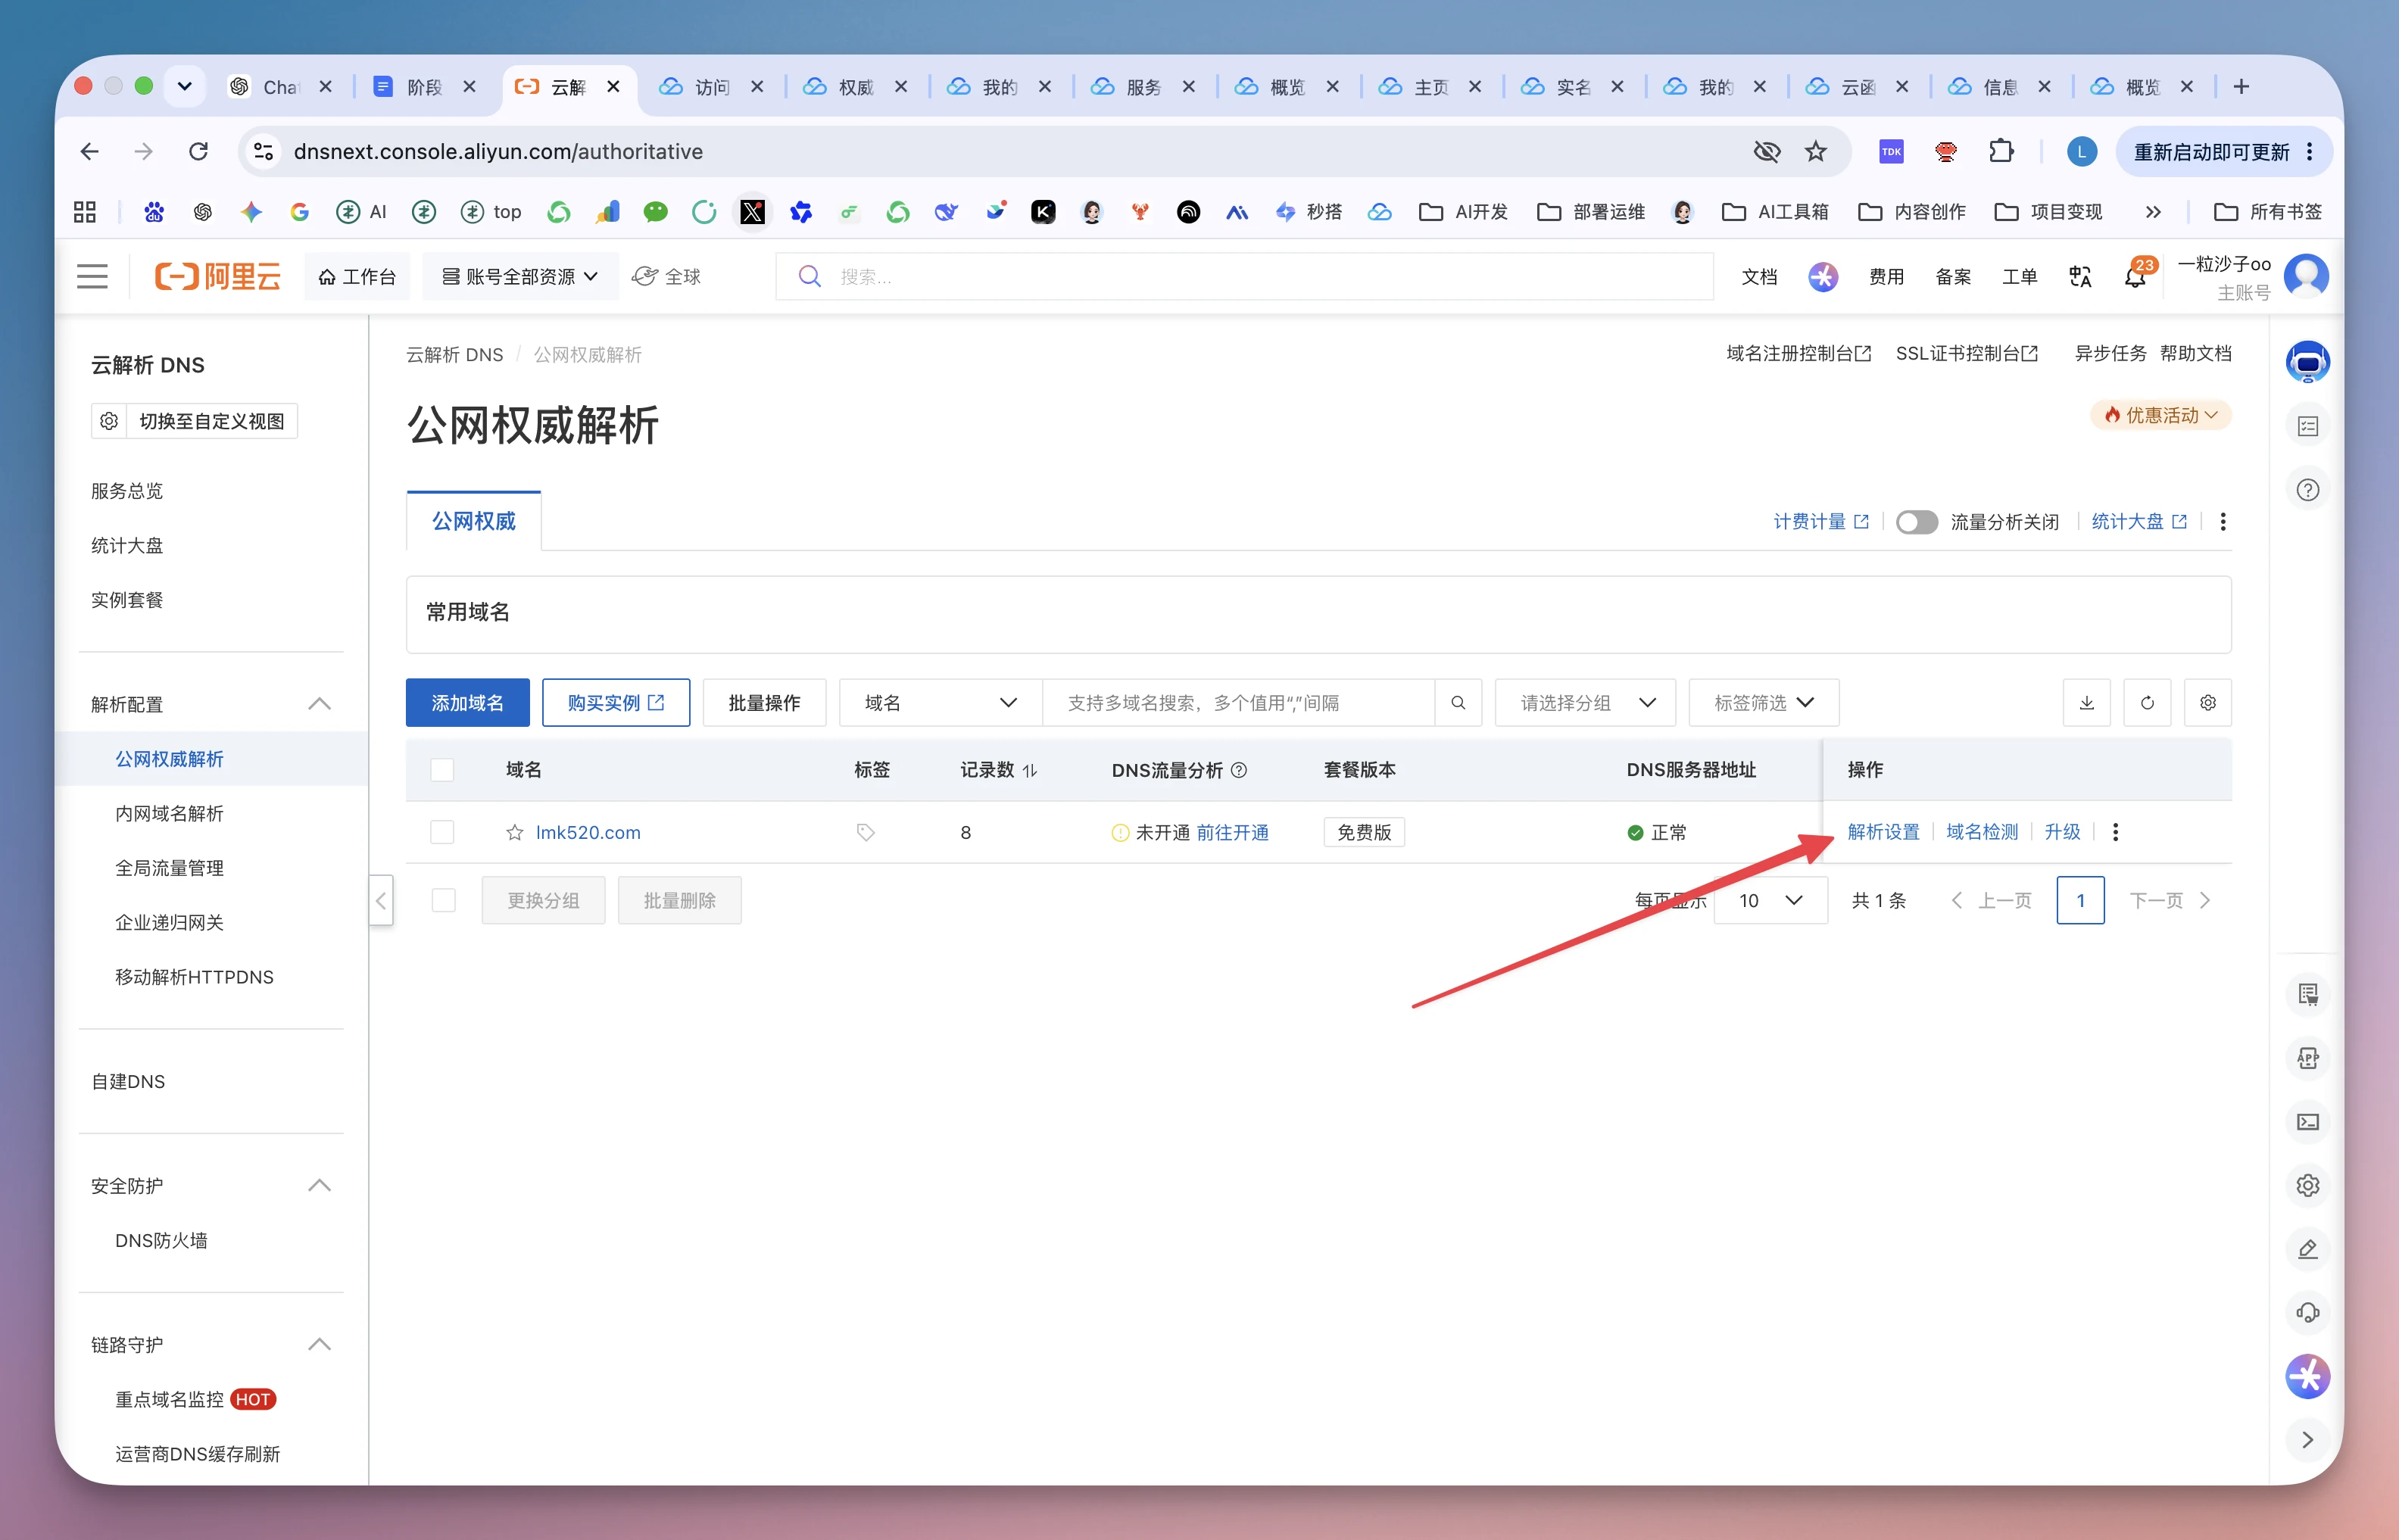
Task: Star the lmk520.com domain as favorite
Action: click(515, 832)
